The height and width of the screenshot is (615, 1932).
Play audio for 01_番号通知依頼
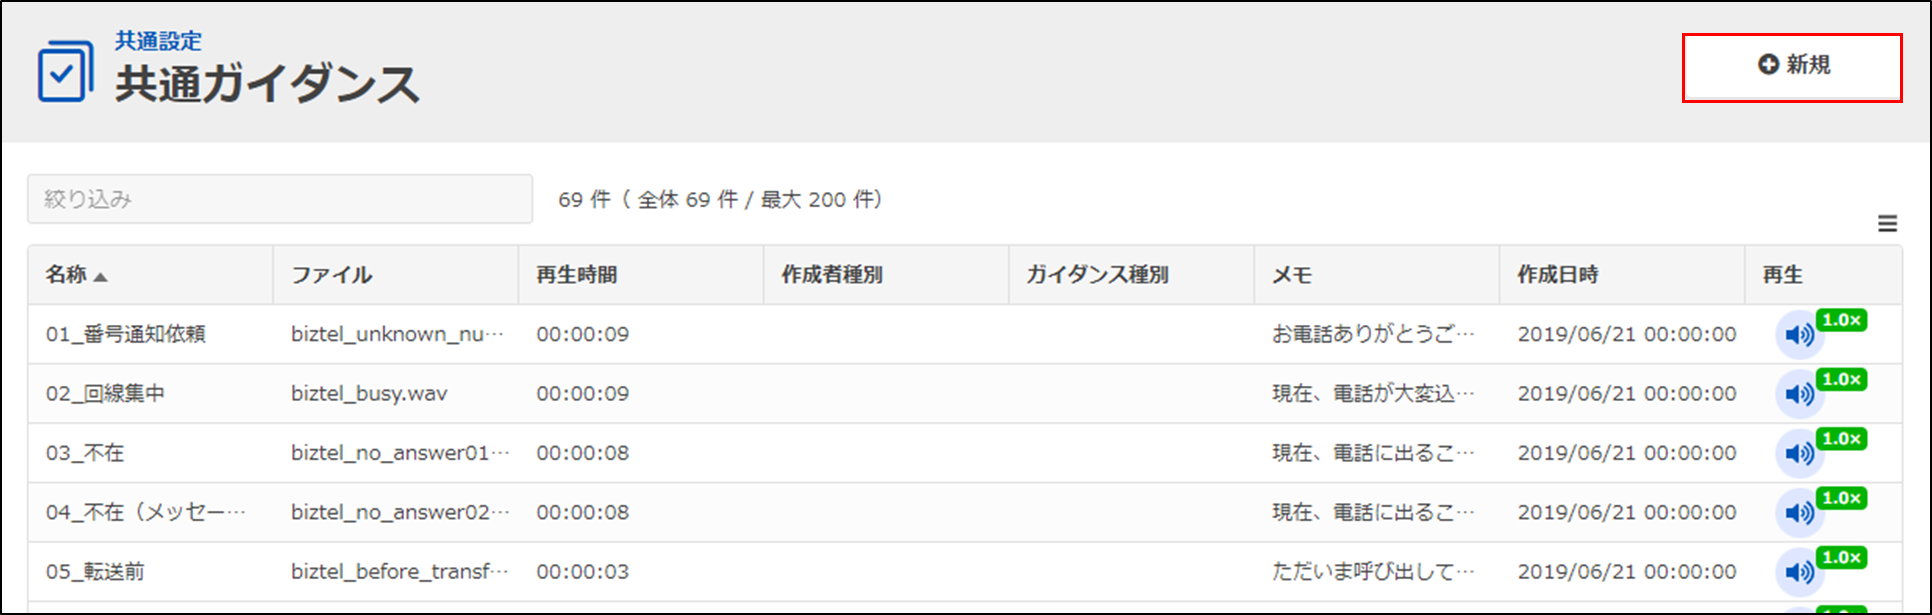1799,335
